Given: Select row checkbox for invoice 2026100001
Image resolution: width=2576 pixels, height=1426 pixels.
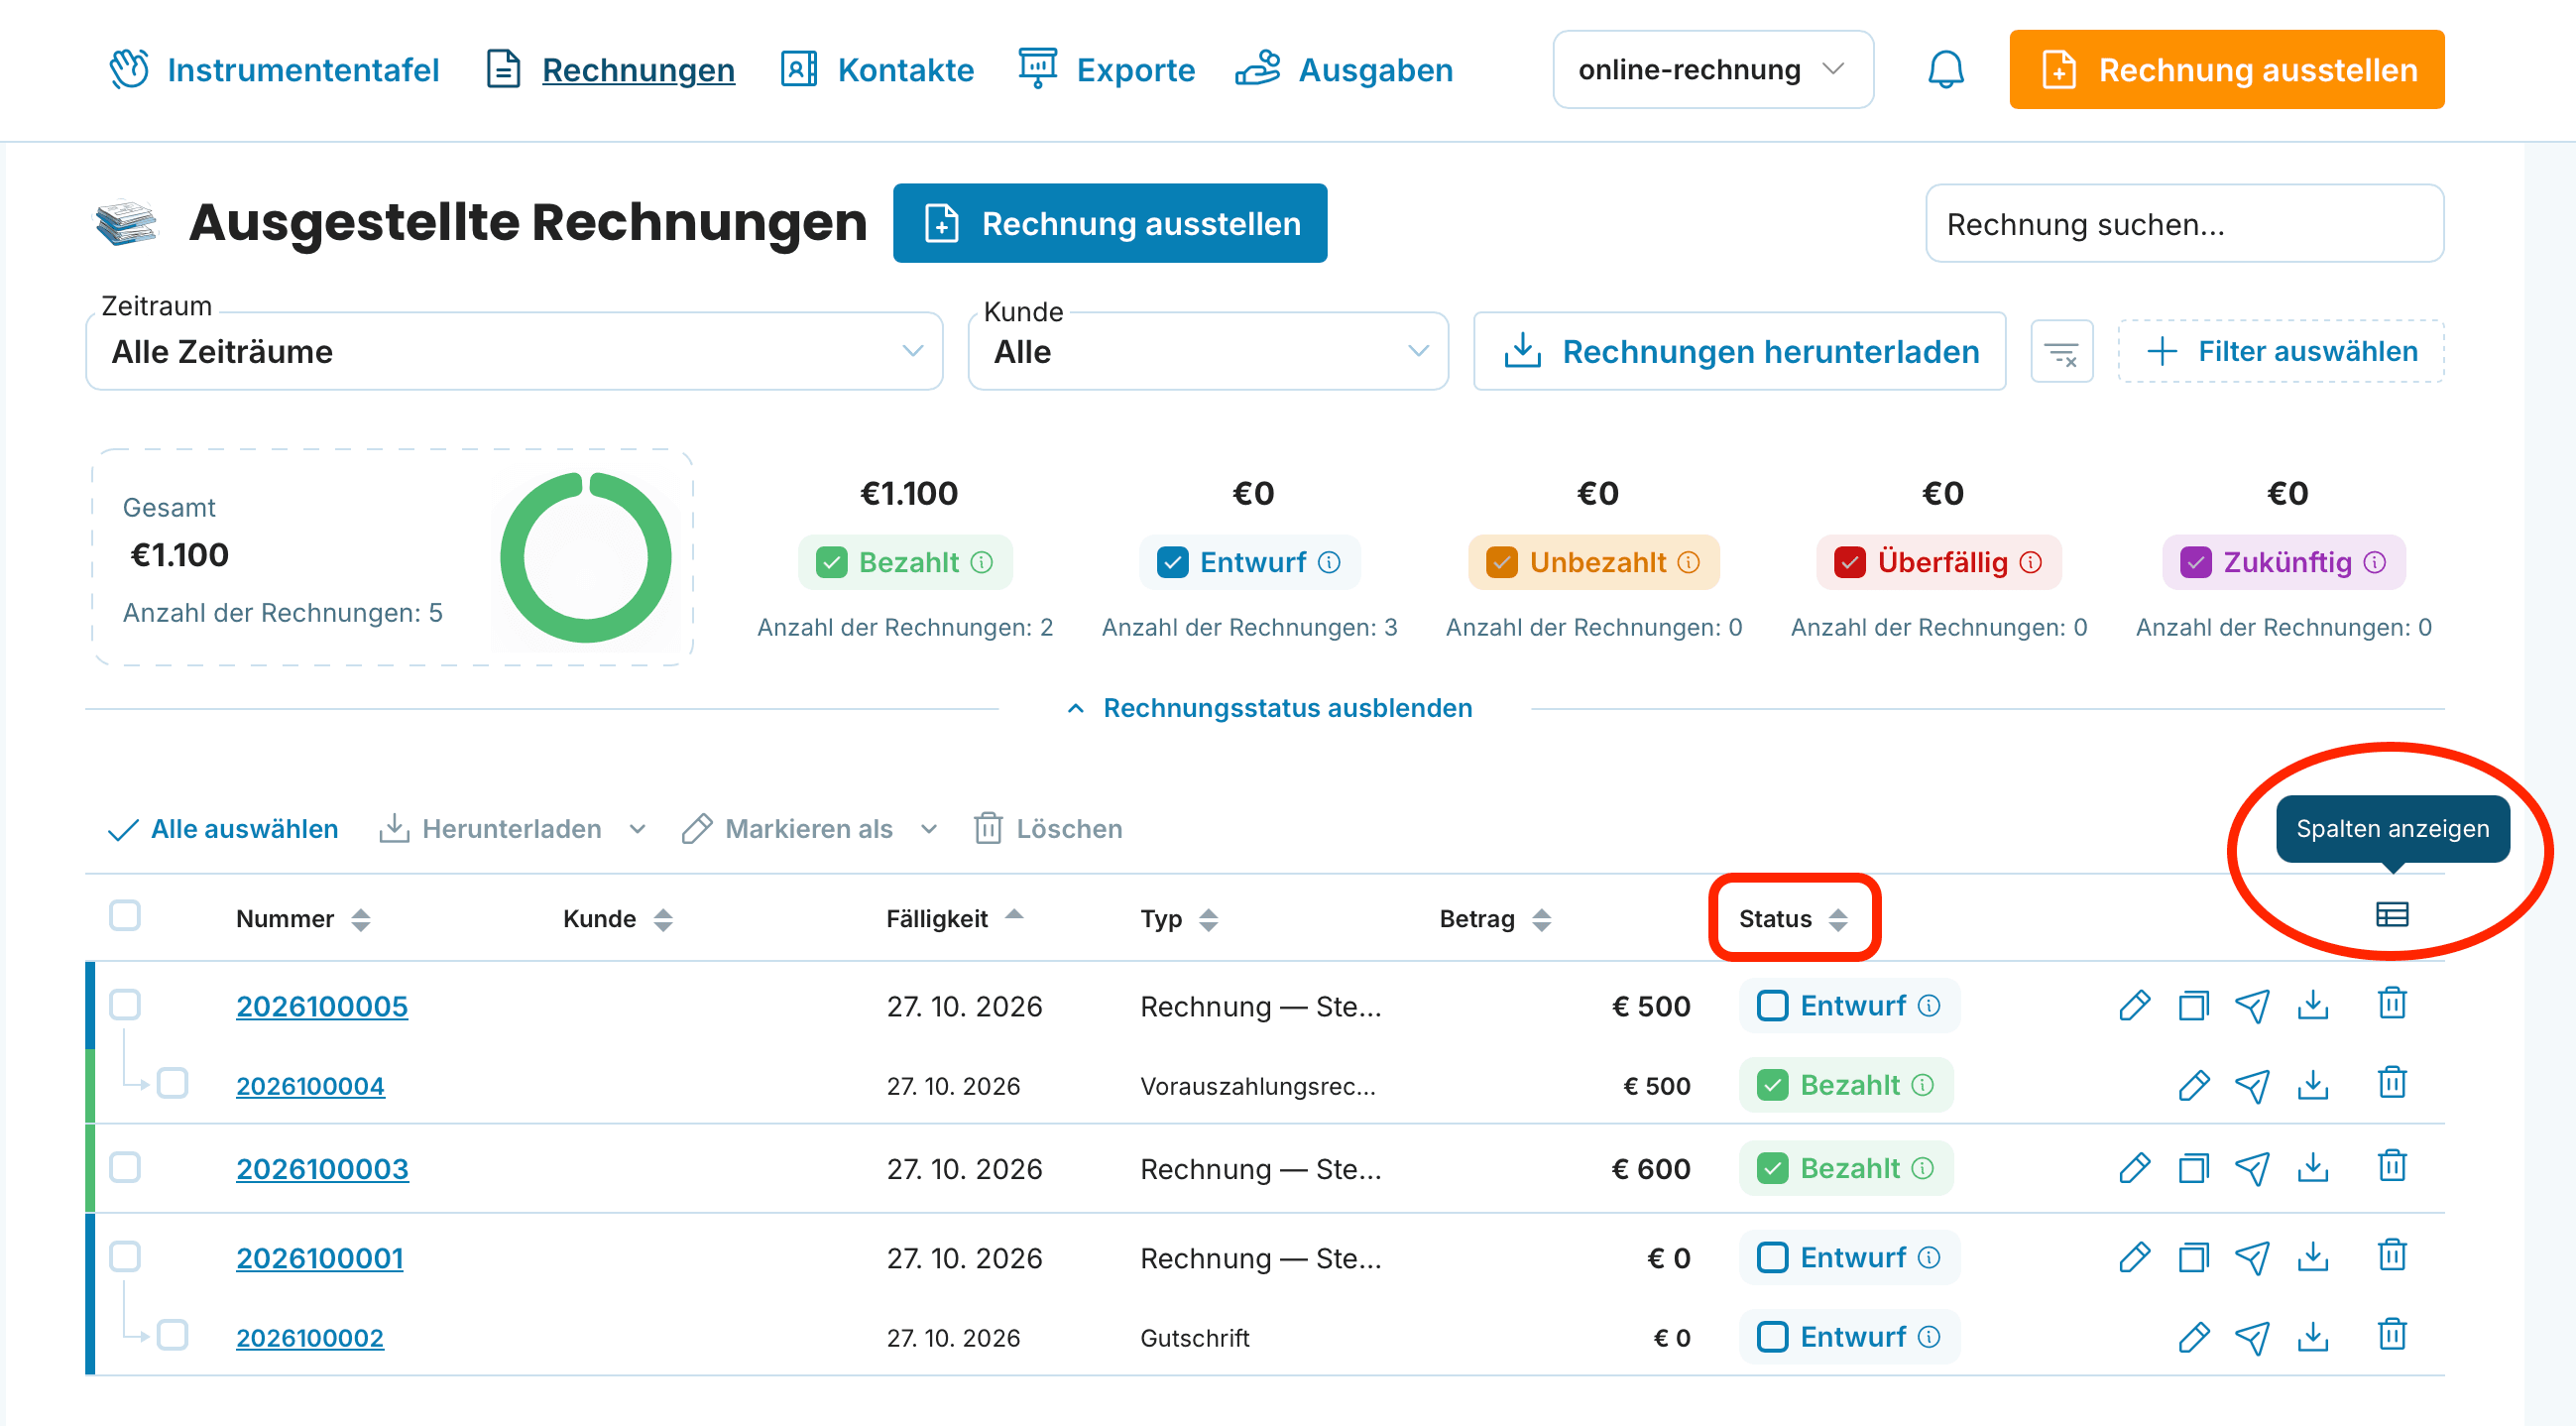Looking at the screenshot, I should (125, 1256).
